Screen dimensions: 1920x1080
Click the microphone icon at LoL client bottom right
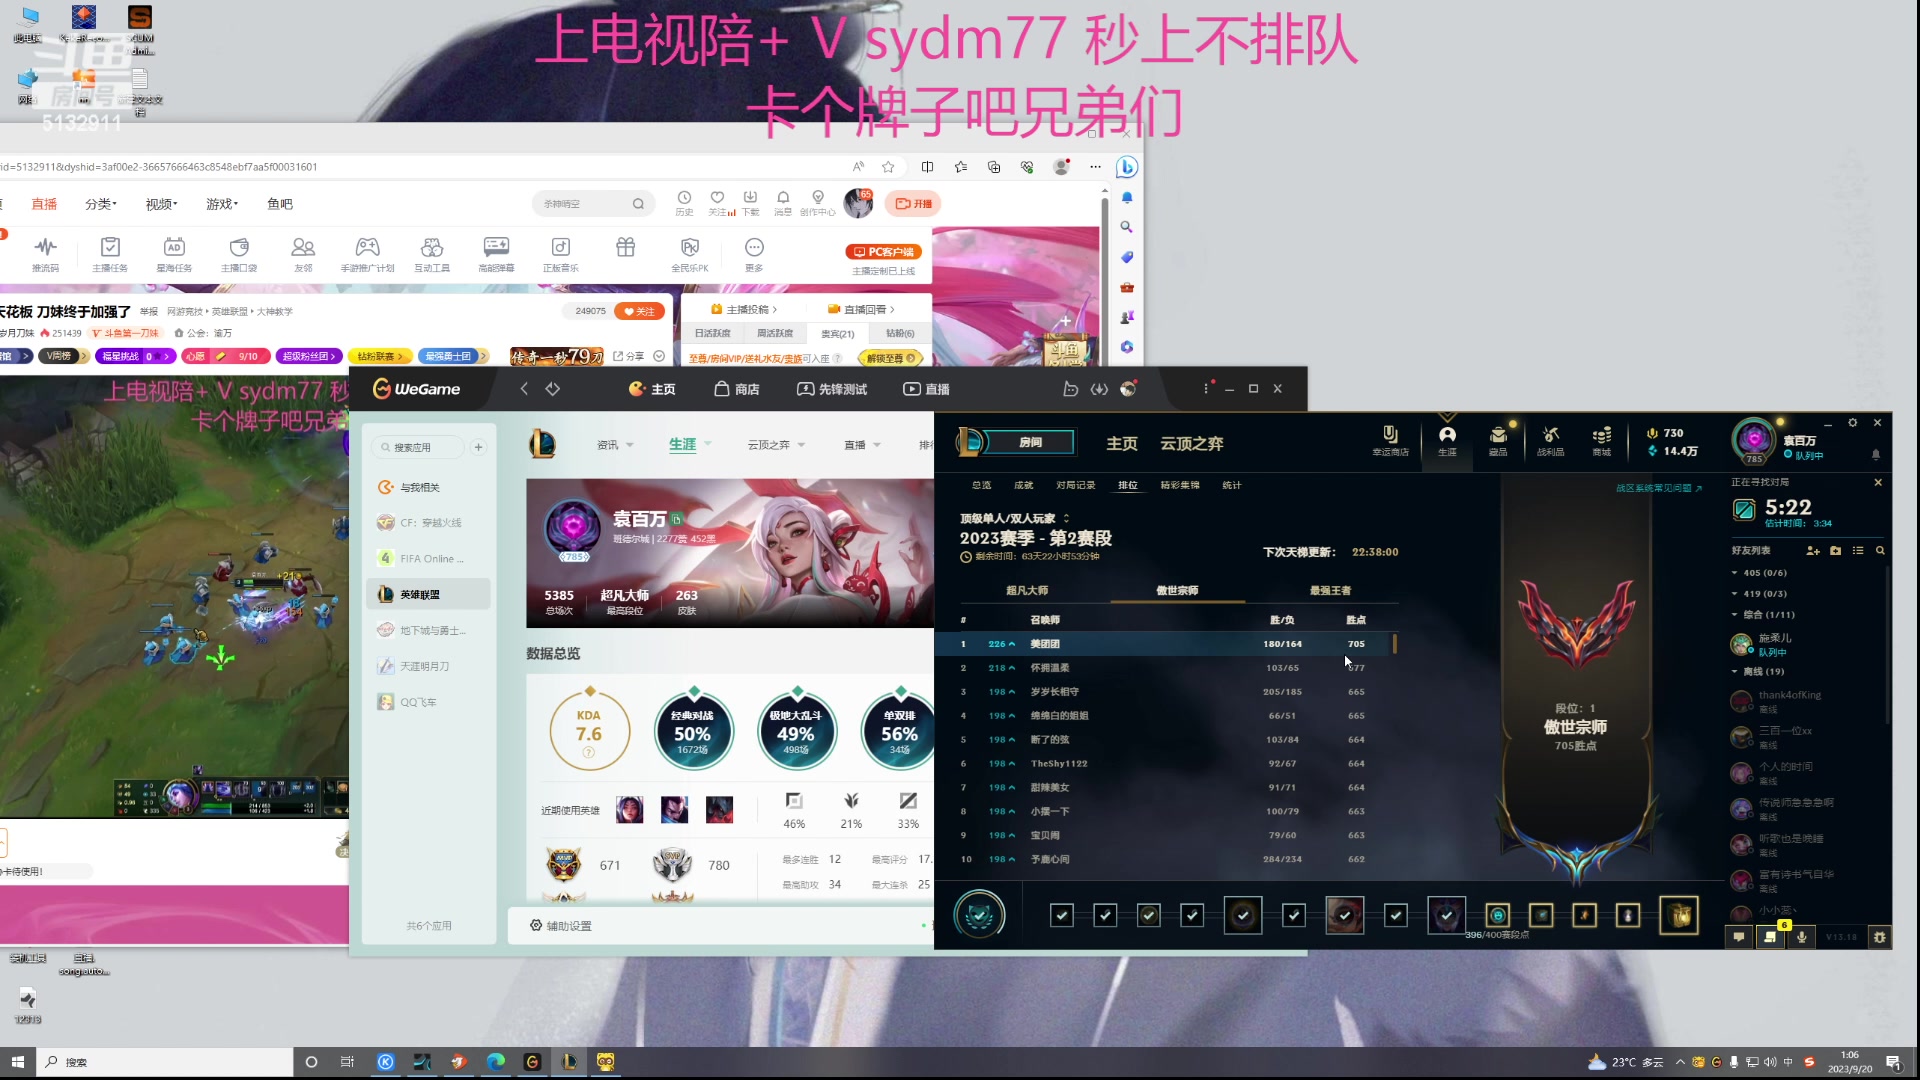tap(1801, 938)
